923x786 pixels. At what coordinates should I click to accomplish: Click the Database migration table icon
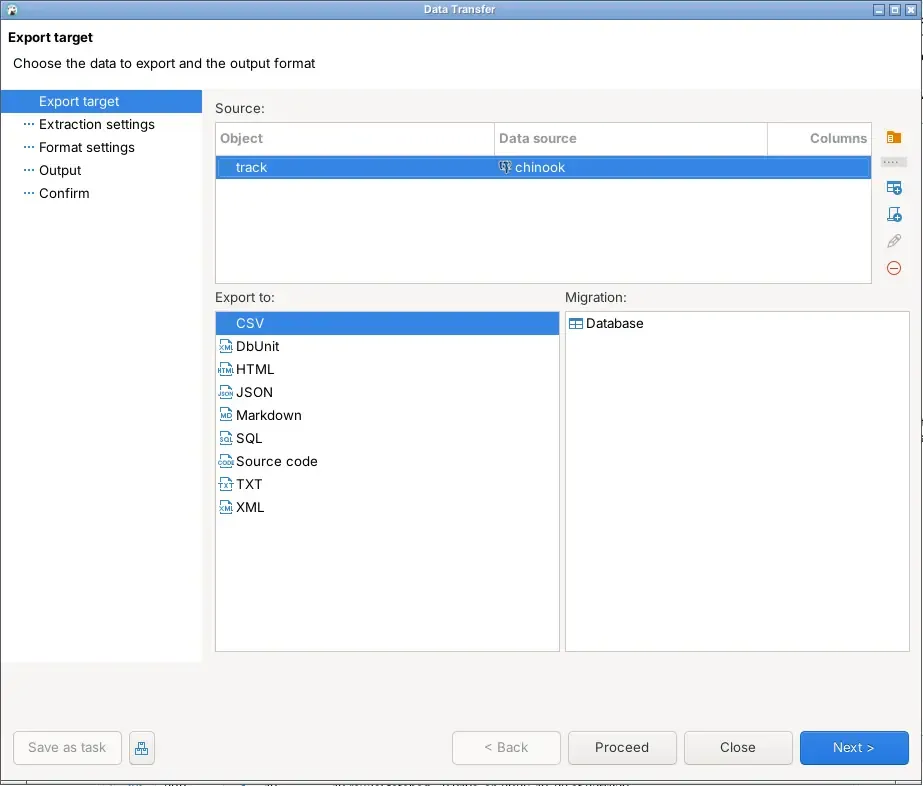[x=576, y=324]
